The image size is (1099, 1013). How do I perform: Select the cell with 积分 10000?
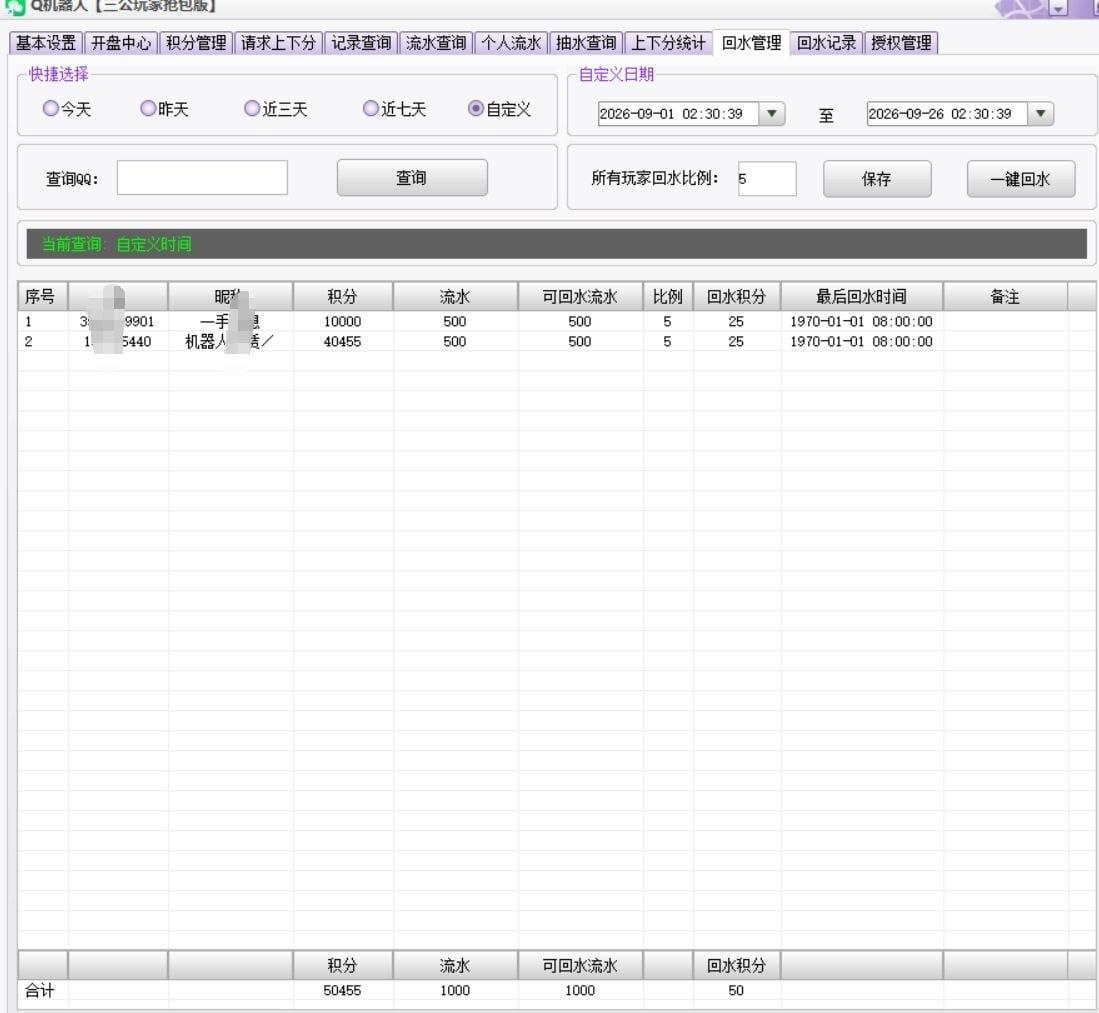click(x=343, y=322)
